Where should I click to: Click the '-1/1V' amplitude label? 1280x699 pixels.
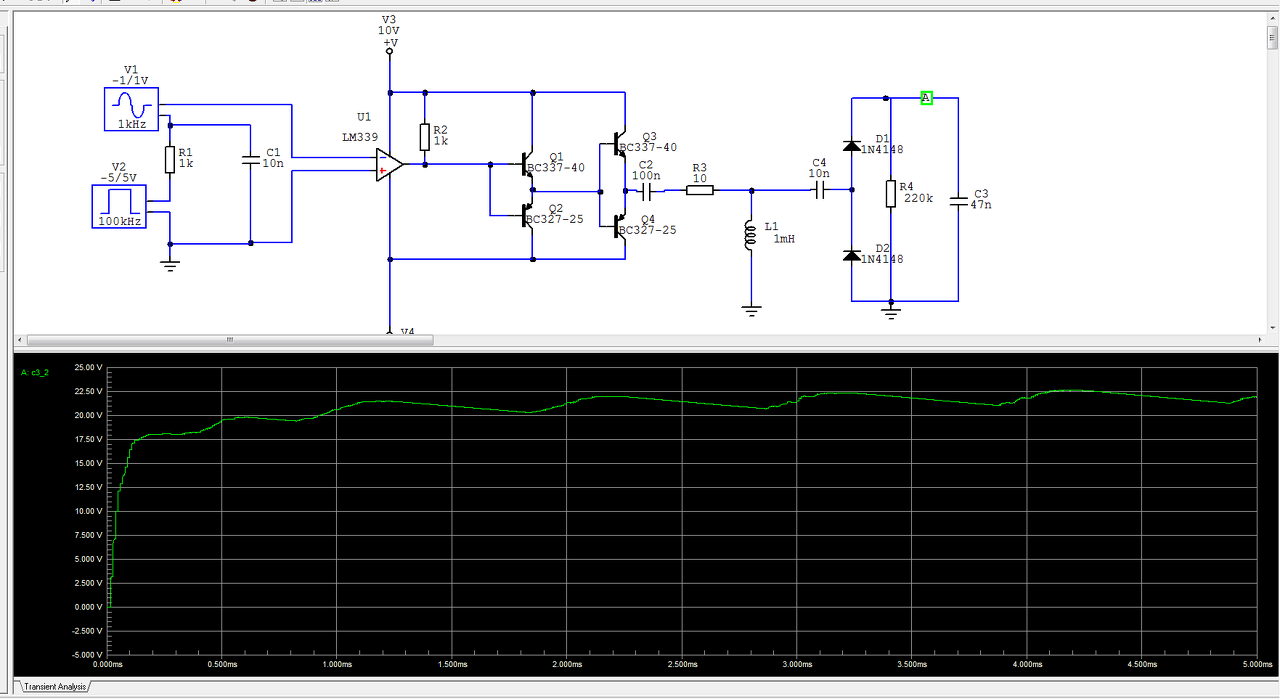point(132,80)
